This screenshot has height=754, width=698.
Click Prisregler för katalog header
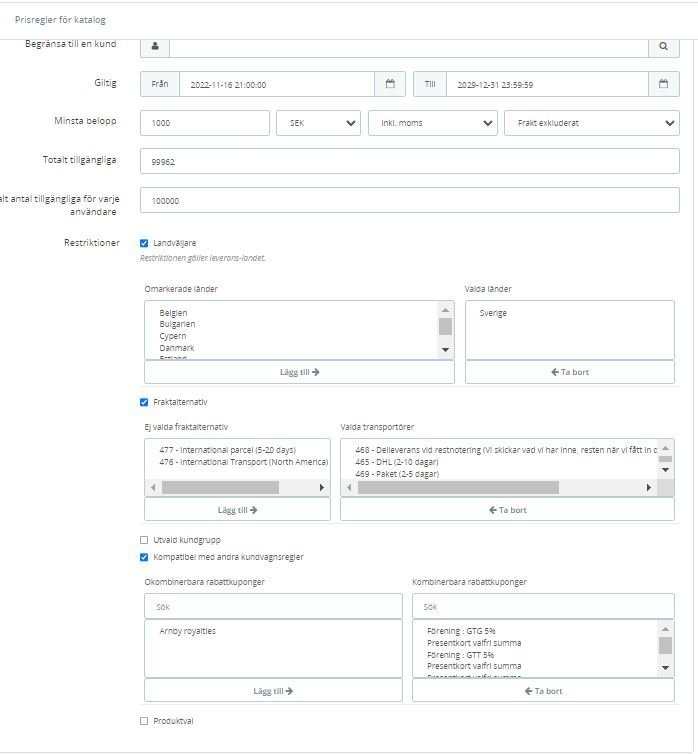pyautogui.click(x=60, y=20)
